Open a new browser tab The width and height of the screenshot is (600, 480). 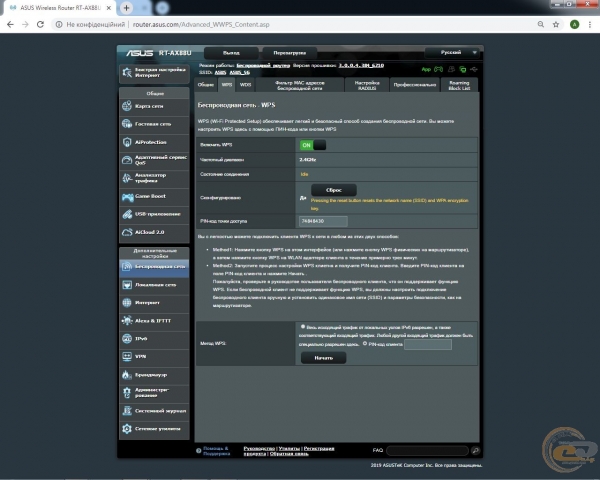click(x=126, y=8)
